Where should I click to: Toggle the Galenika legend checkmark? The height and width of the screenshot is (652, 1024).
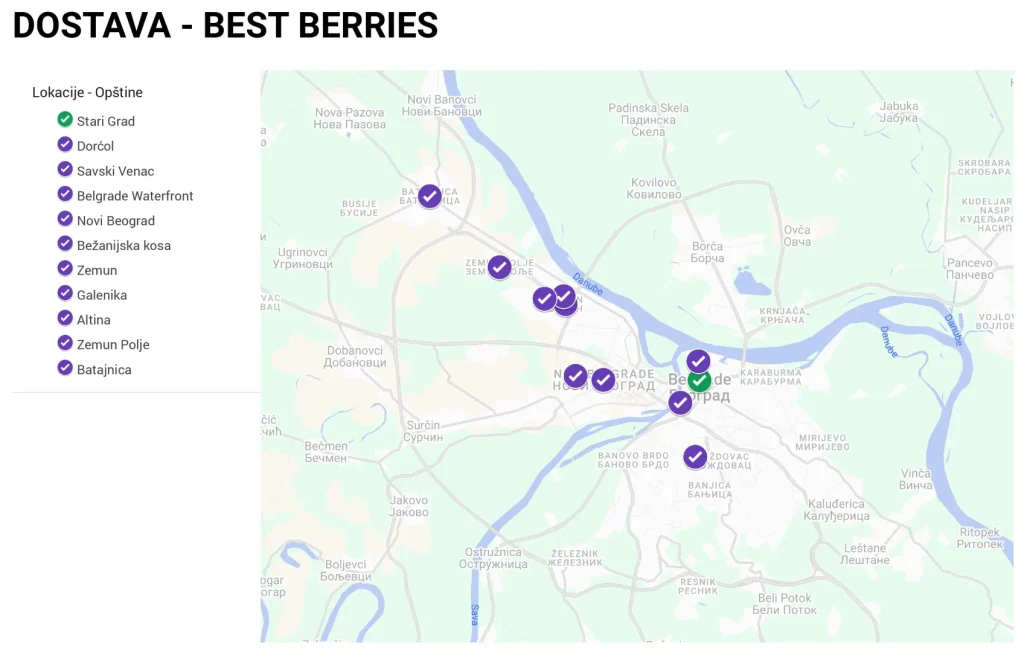pos(65,294)
